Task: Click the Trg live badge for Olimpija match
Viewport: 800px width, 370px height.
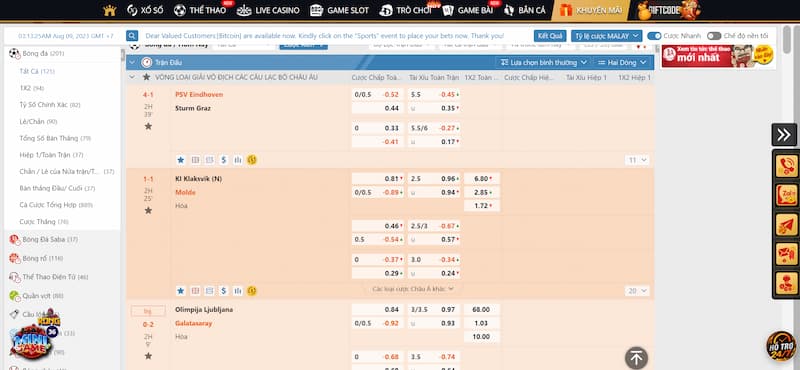Action: tap(148, 311)
